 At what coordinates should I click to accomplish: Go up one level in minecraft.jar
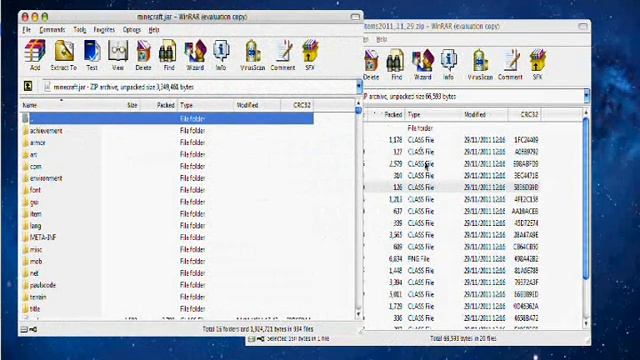click(28, 86)
